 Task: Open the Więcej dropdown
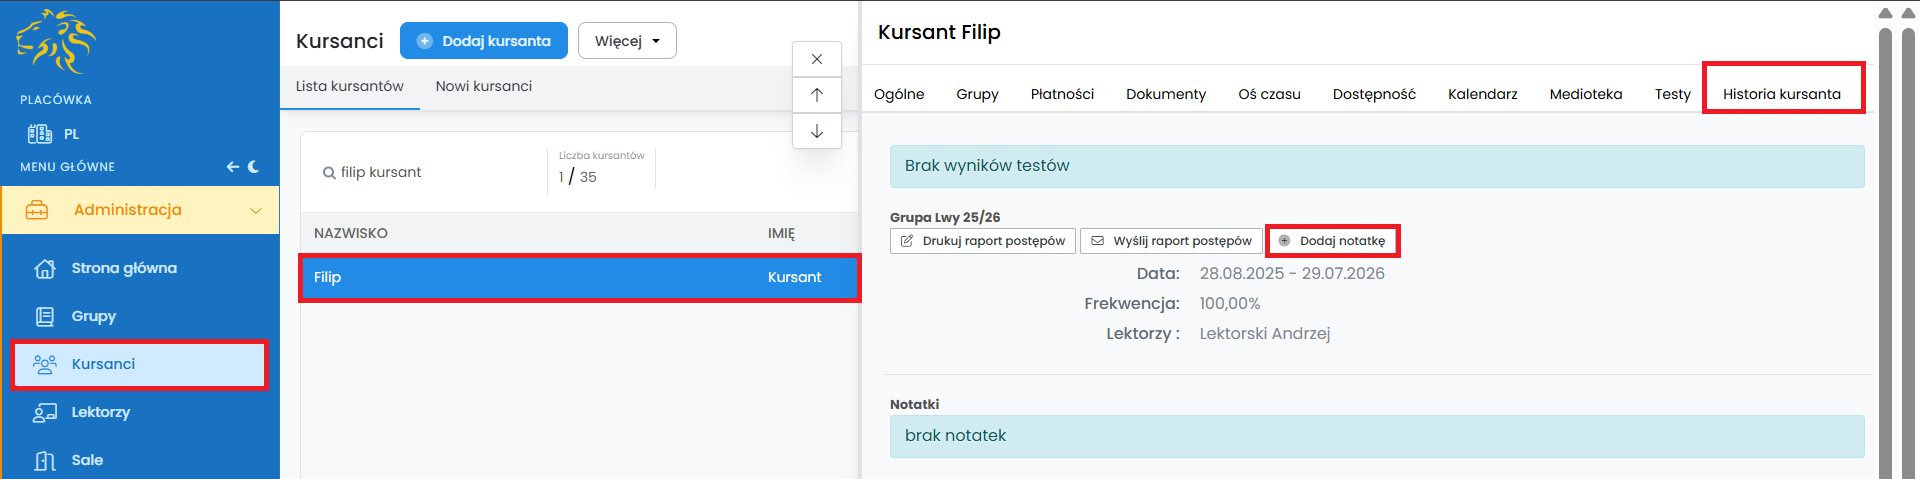[627, 41]
